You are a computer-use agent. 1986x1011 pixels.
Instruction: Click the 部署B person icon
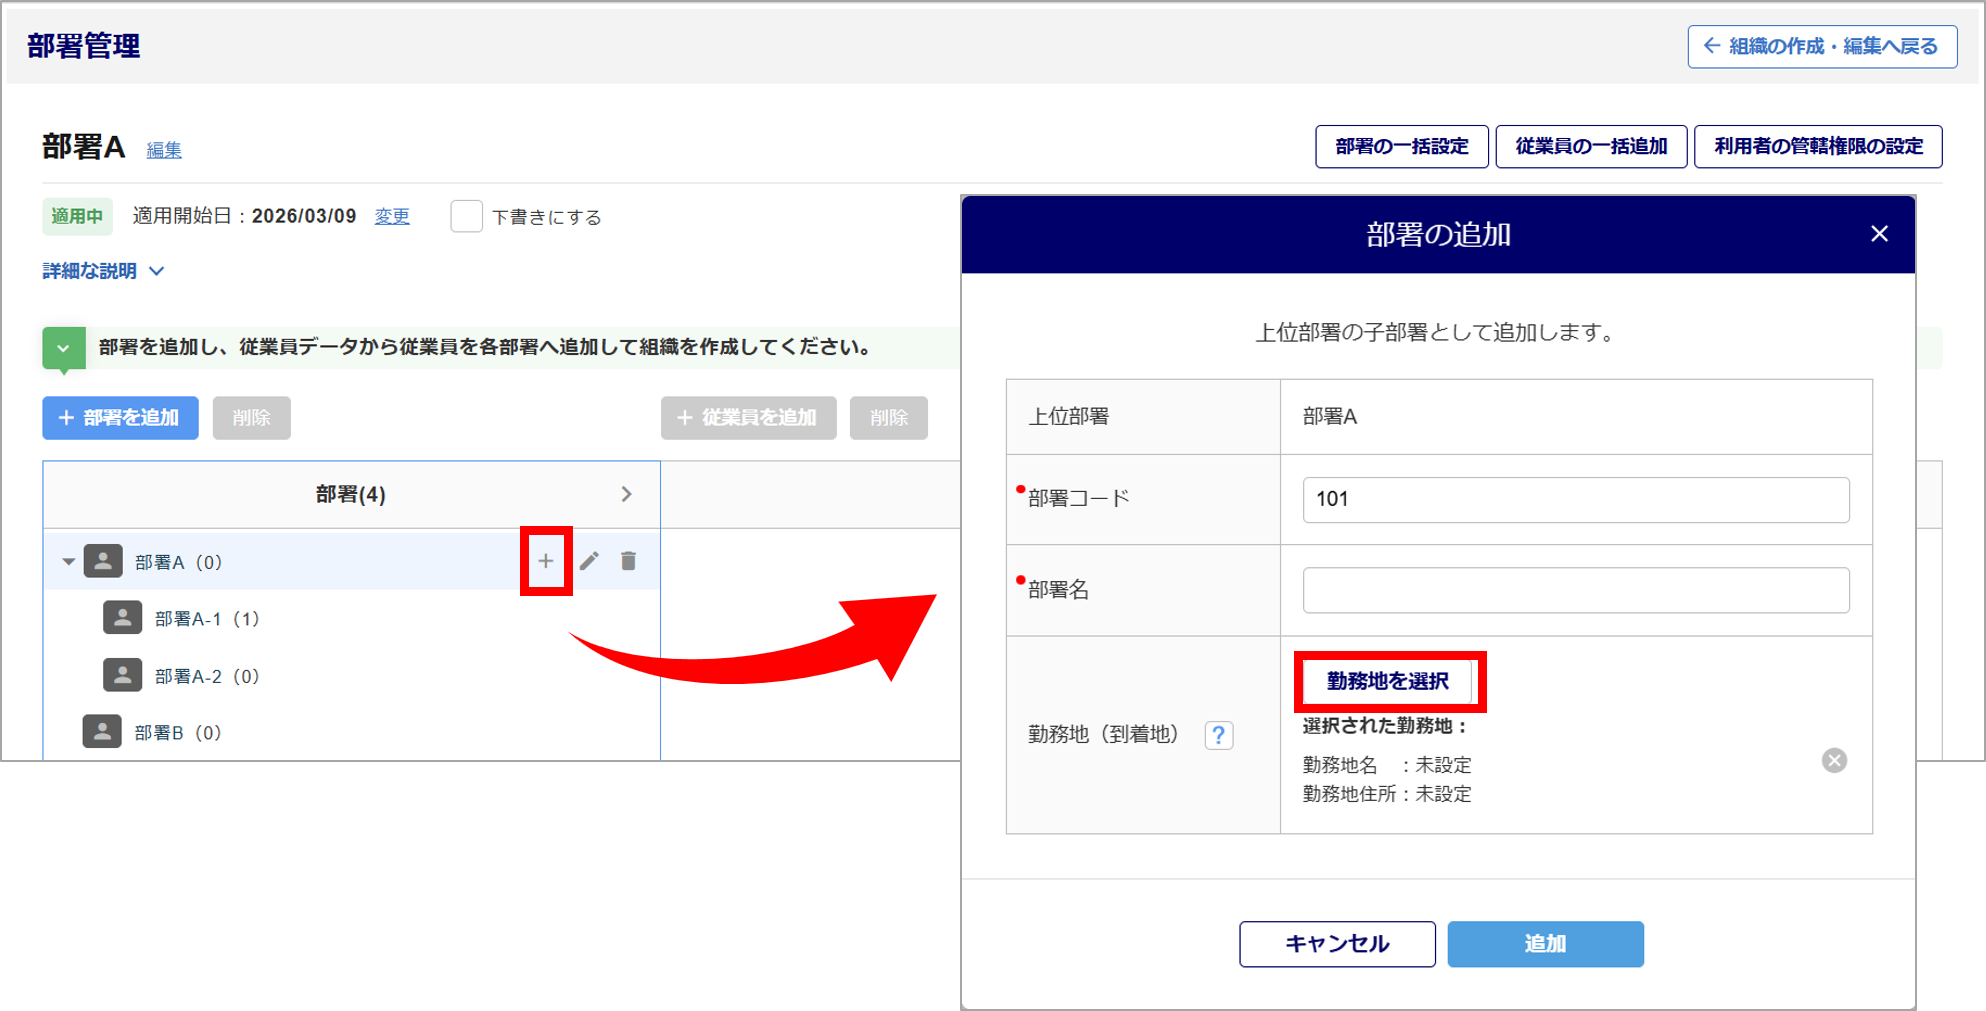tap(102, 732)
